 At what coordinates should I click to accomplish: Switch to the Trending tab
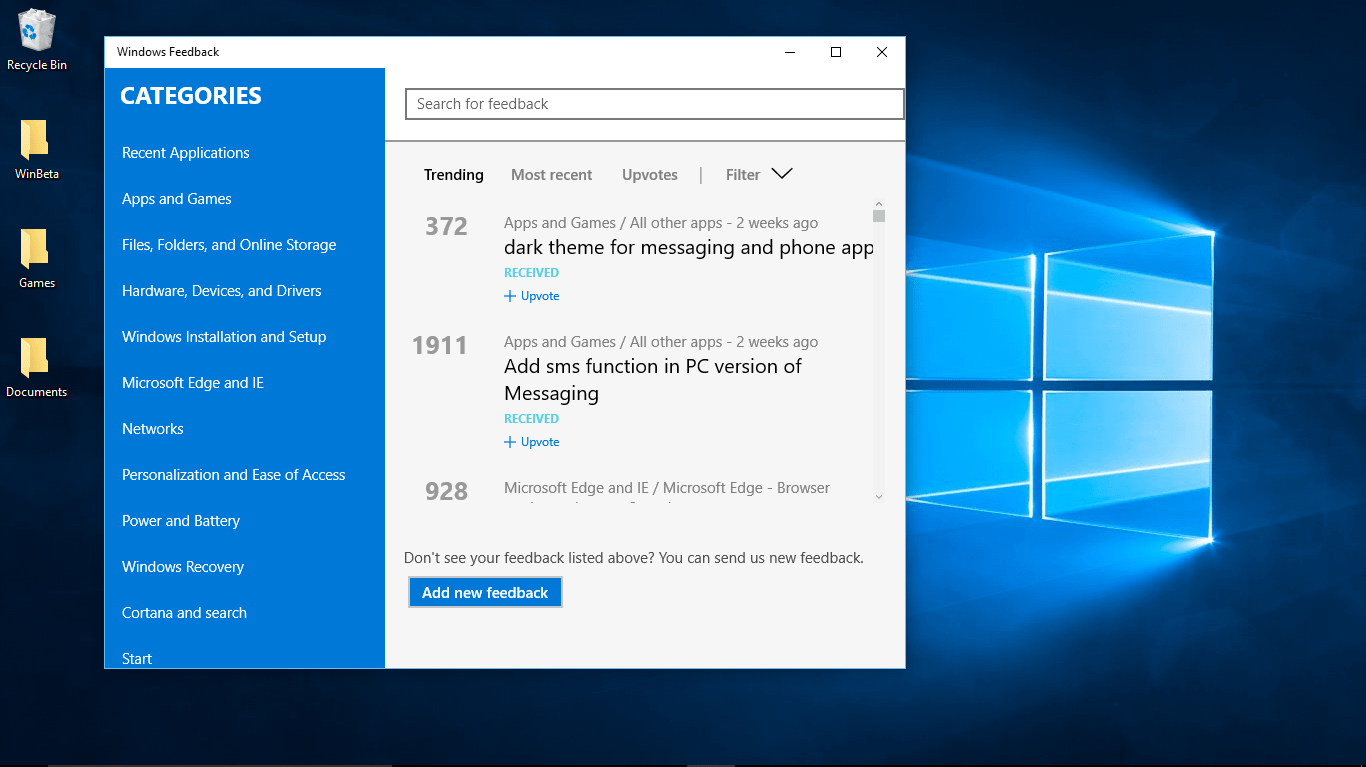point(453,175)
